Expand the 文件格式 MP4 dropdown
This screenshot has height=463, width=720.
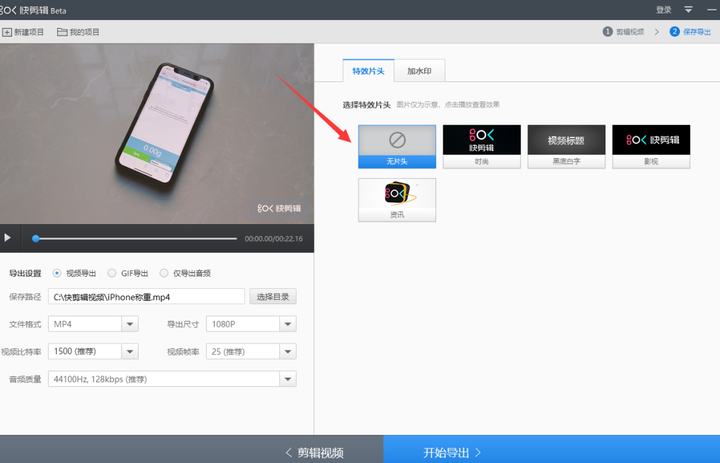(130, 324)
